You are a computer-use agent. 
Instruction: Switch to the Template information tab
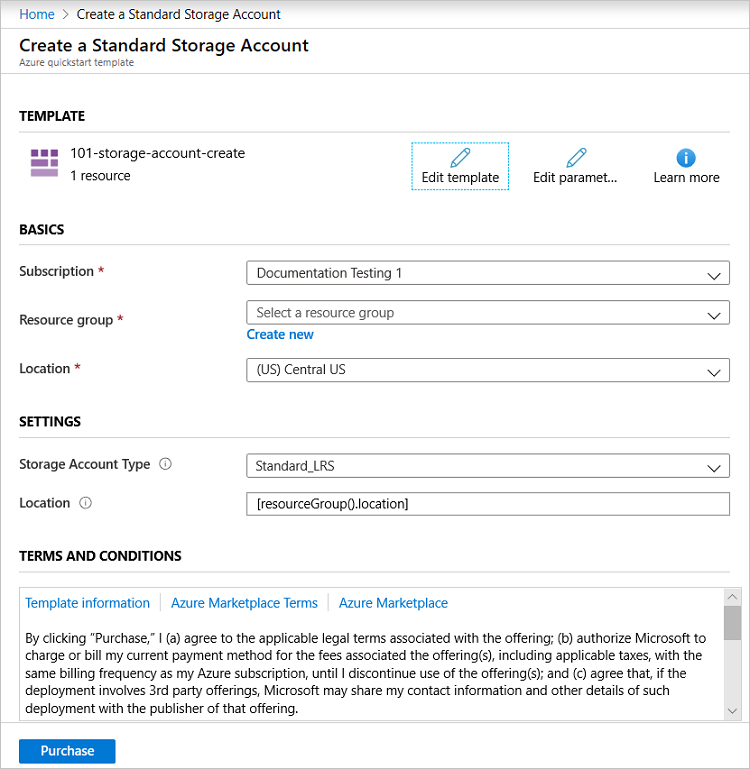(87, 603)
